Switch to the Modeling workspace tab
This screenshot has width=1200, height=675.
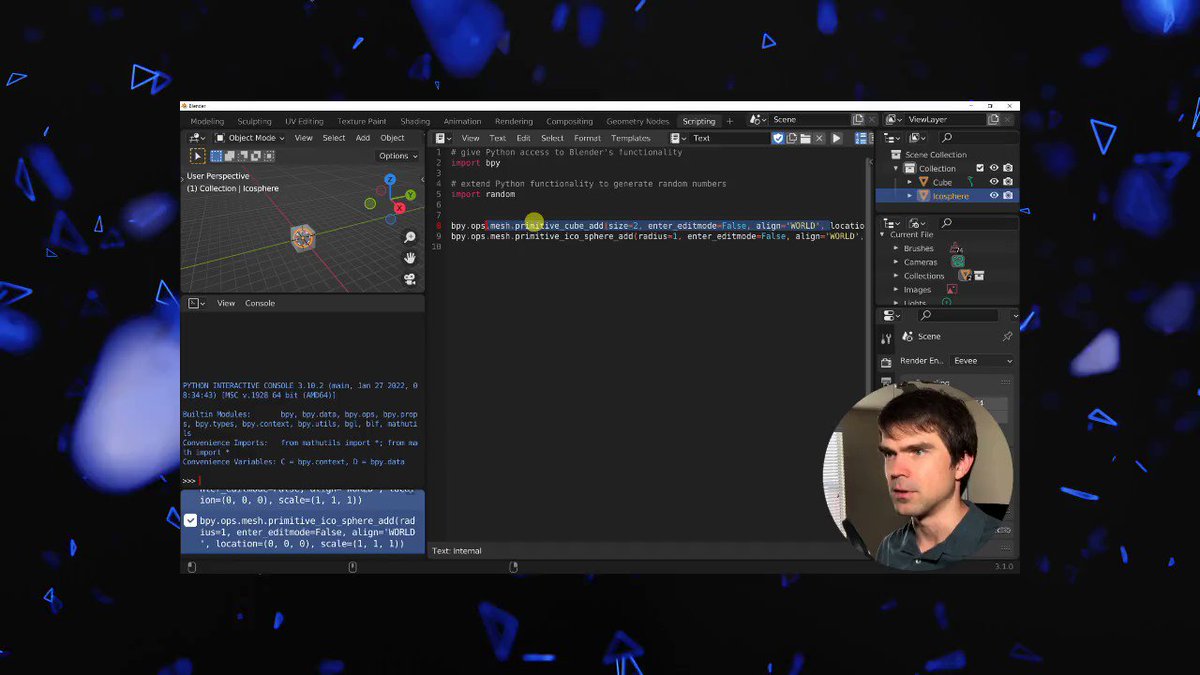pyautogui.click(x=207, y=121)
